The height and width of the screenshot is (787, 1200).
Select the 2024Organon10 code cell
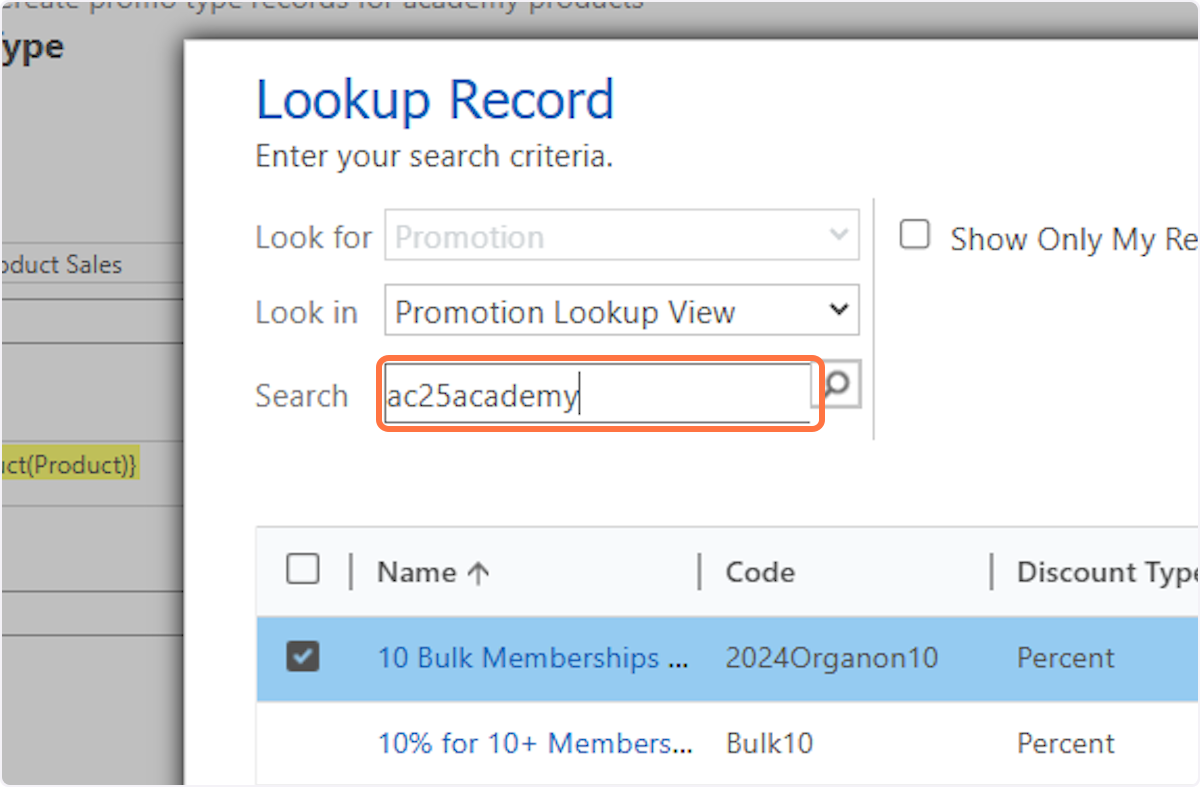pyautogui.click(x=831, y=658)
